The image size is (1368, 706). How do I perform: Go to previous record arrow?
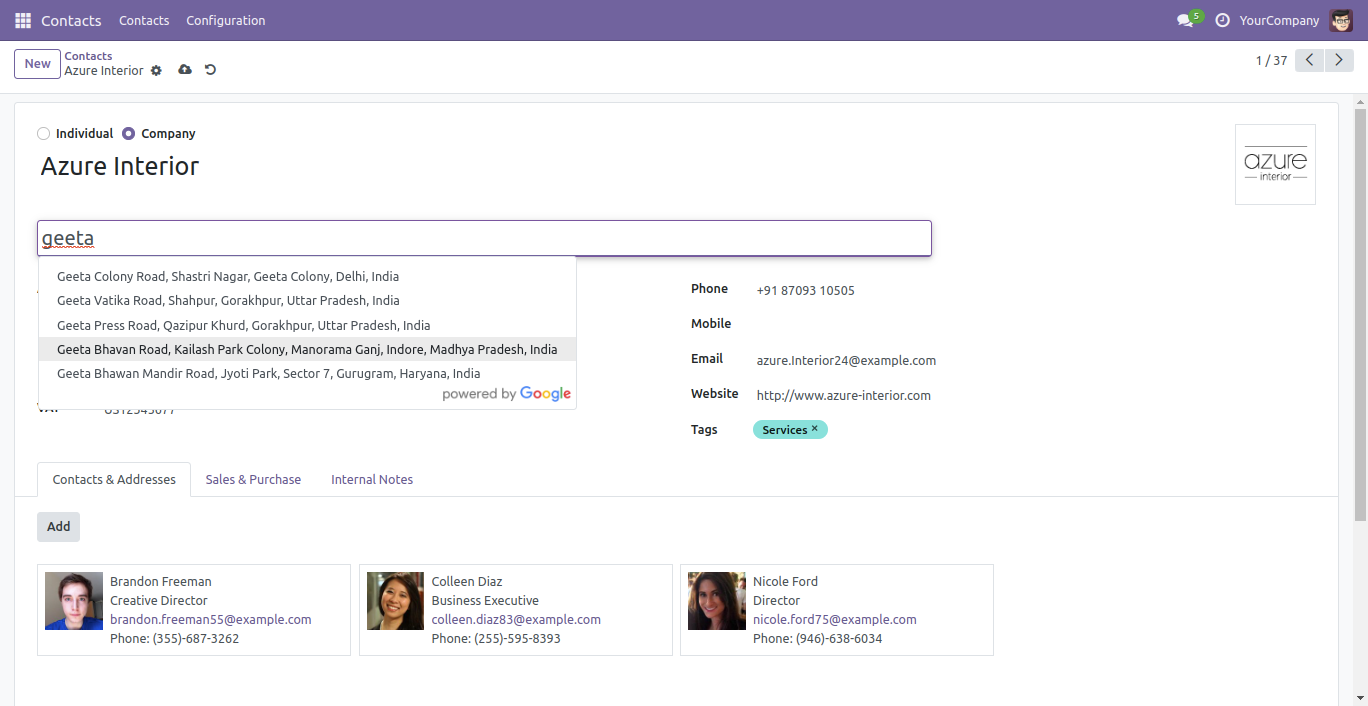tap(1310, 60)
